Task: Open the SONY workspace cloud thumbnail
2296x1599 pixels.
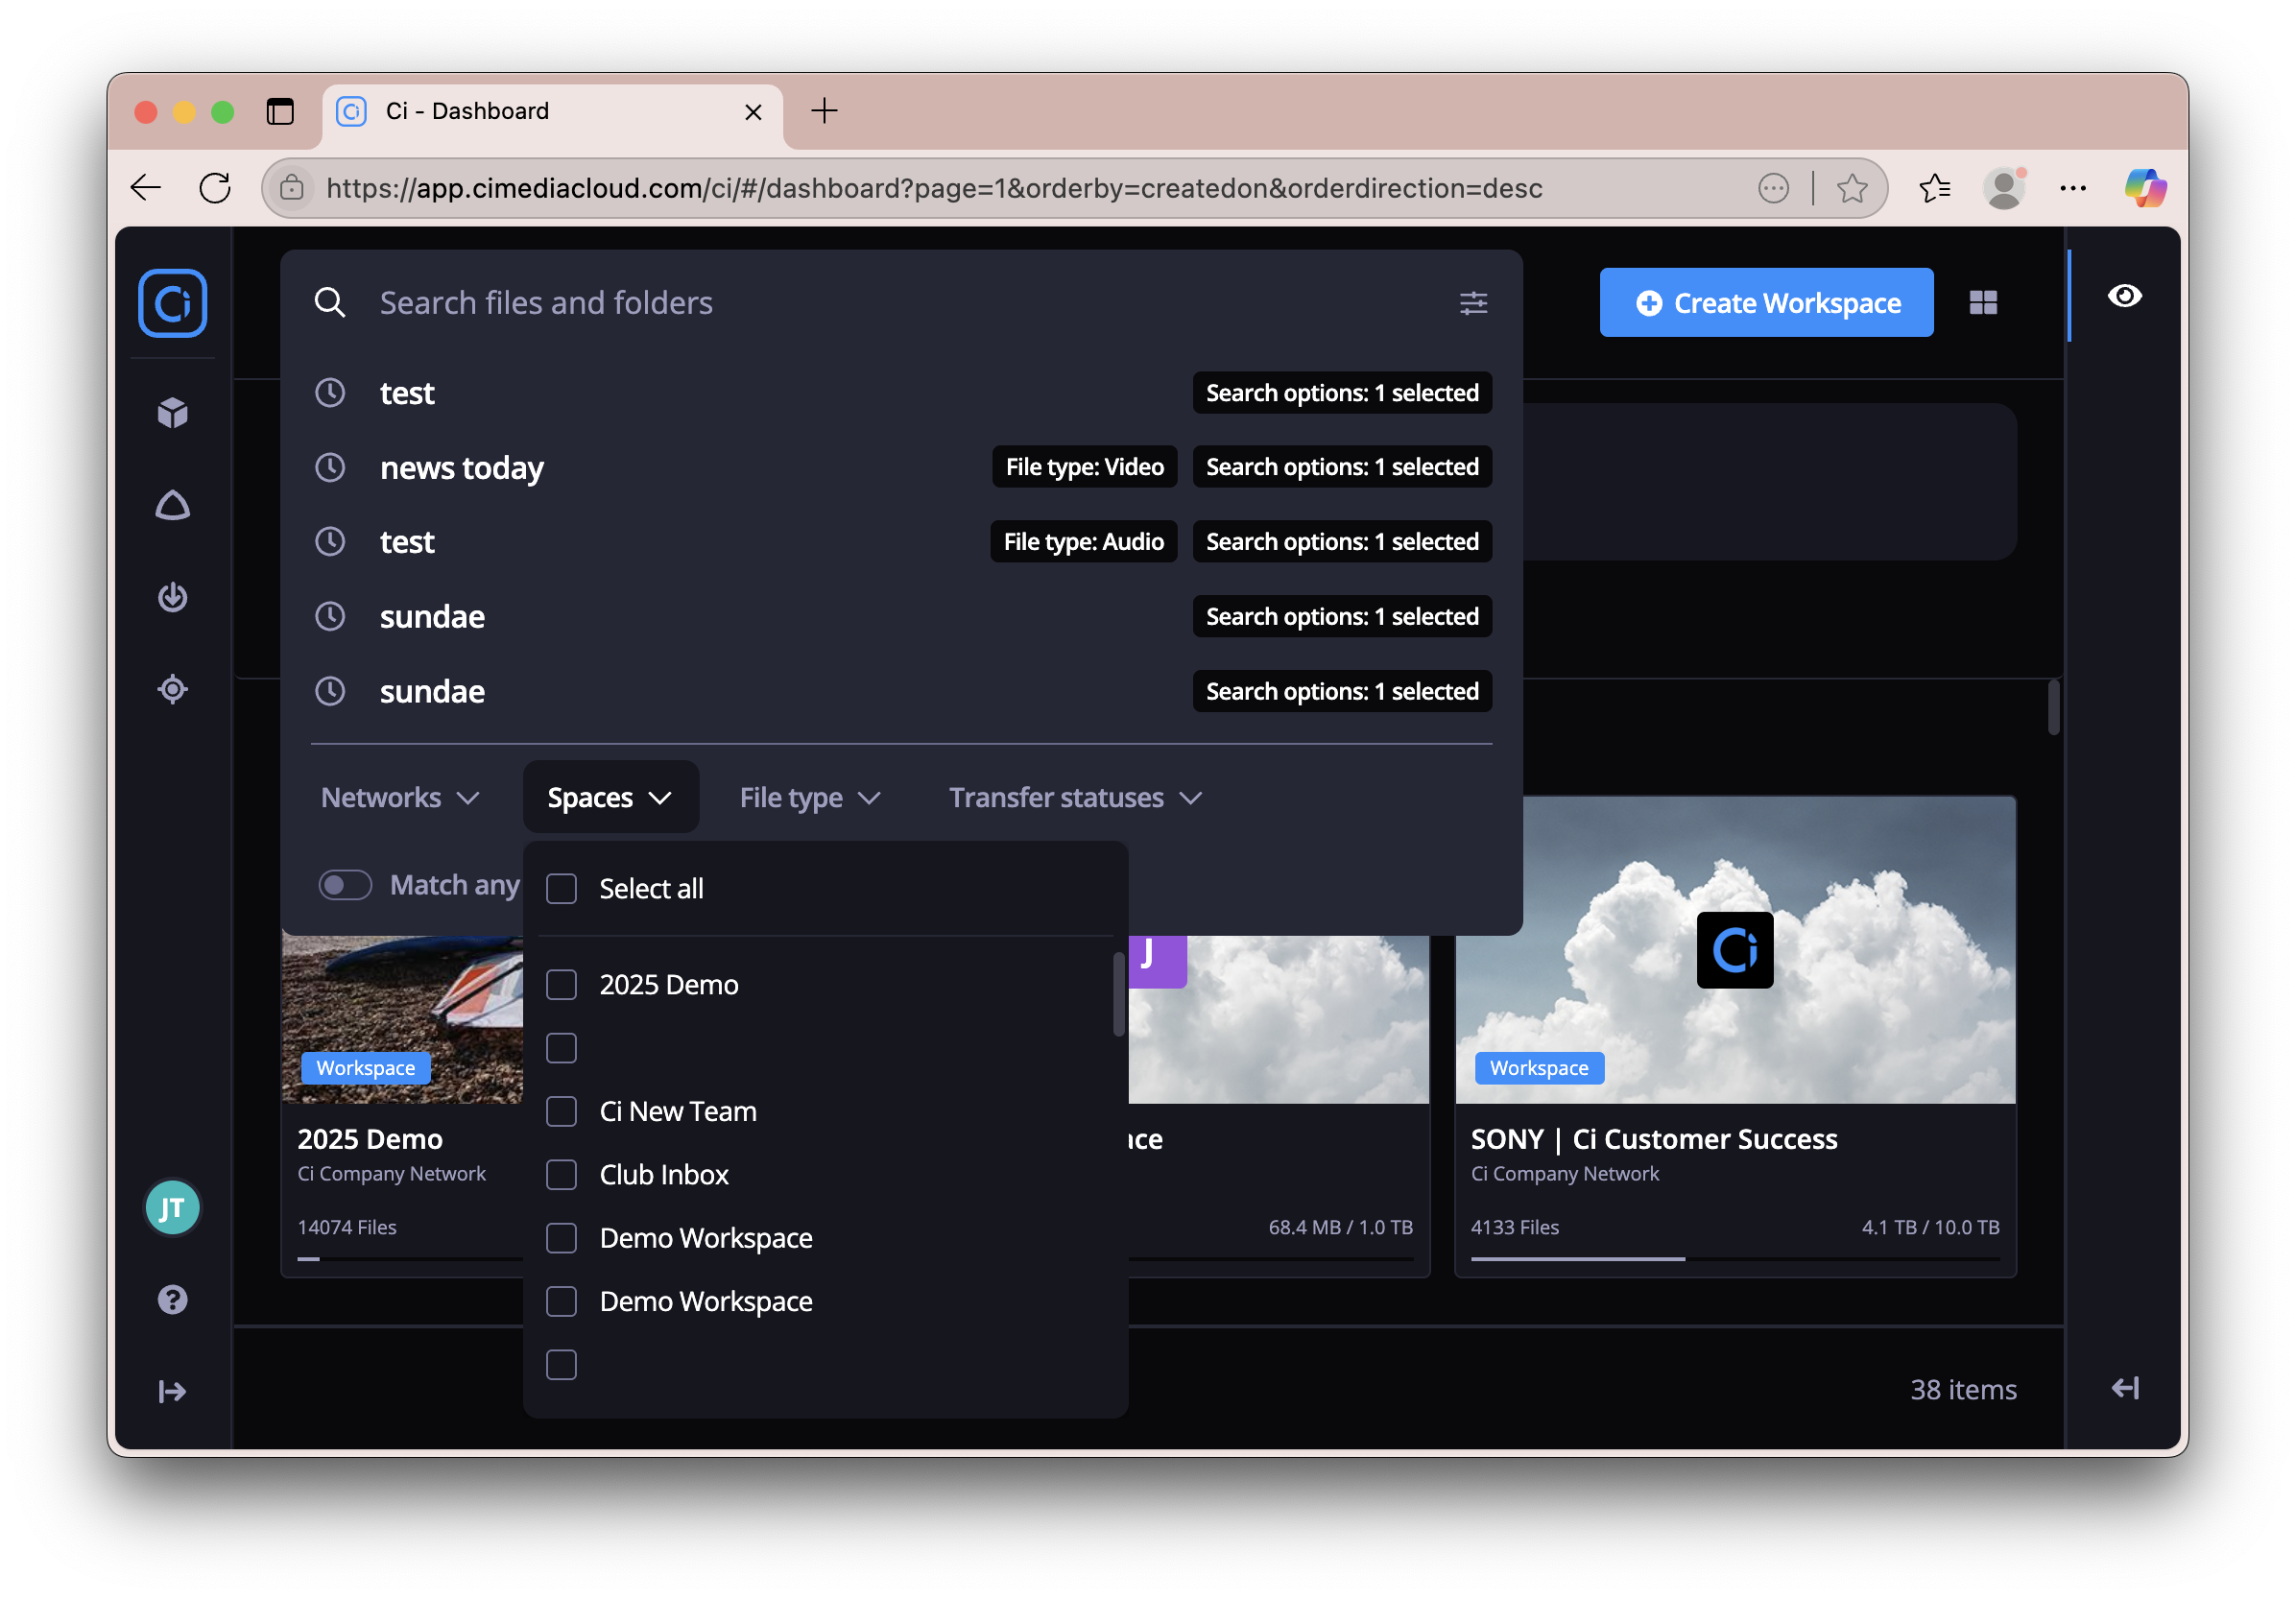Action: (1735, 950)
